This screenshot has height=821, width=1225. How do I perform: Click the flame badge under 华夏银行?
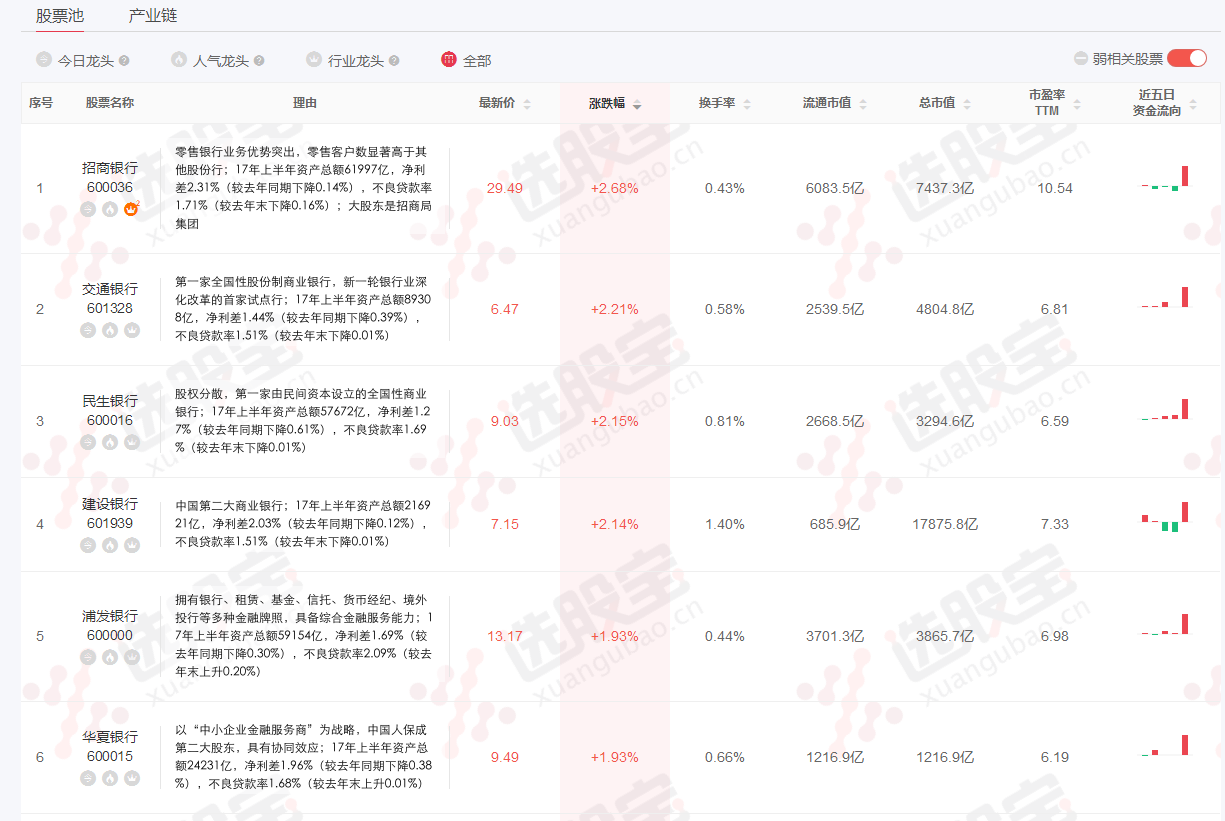tap(110, 778)
